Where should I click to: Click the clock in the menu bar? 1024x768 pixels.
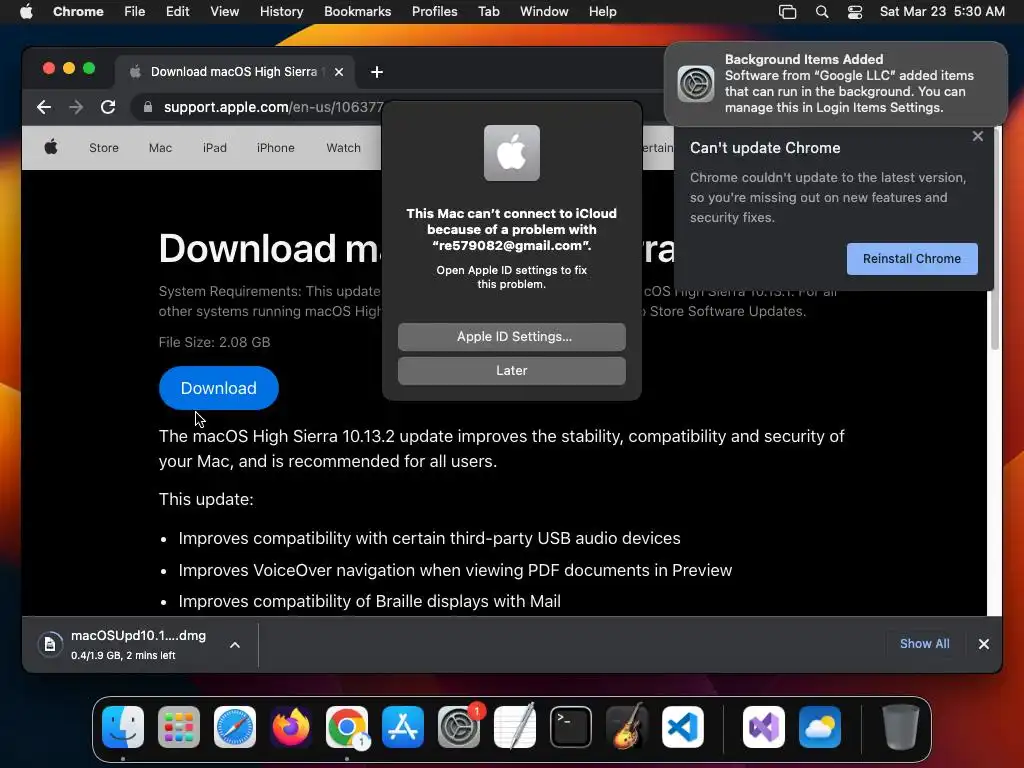click(942, 12)
